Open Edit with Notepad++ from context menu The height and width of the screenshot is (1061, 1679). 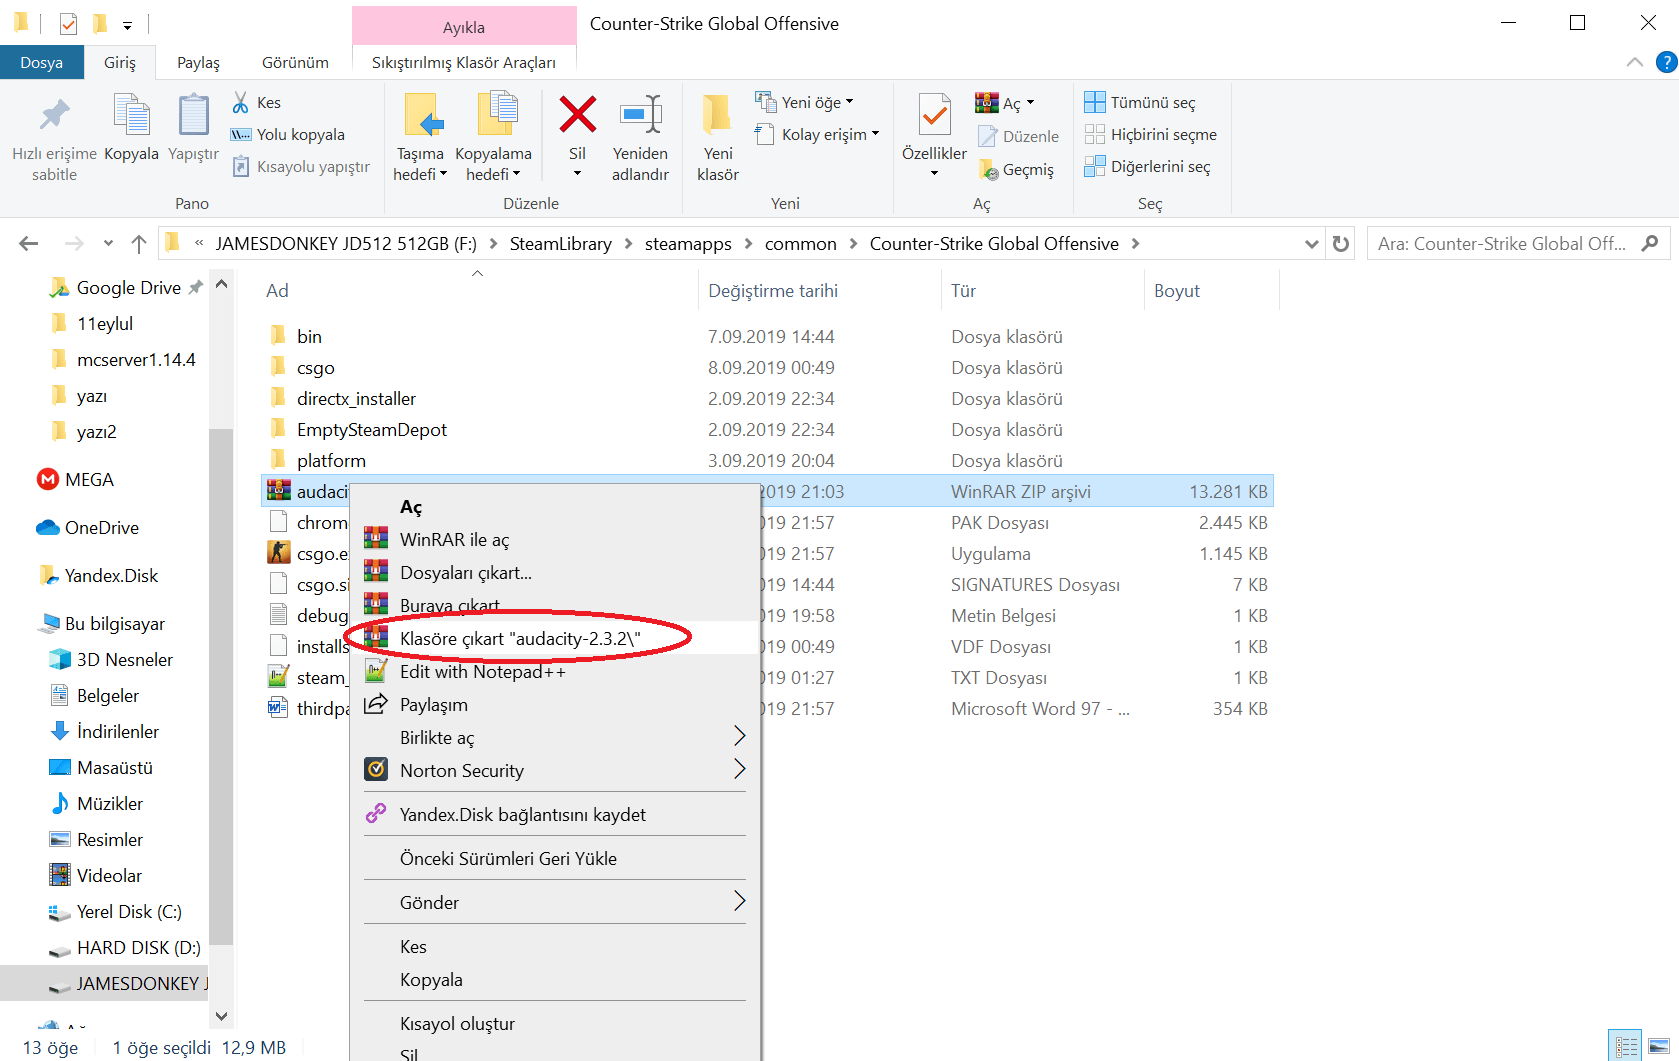(x=481, y=671)
